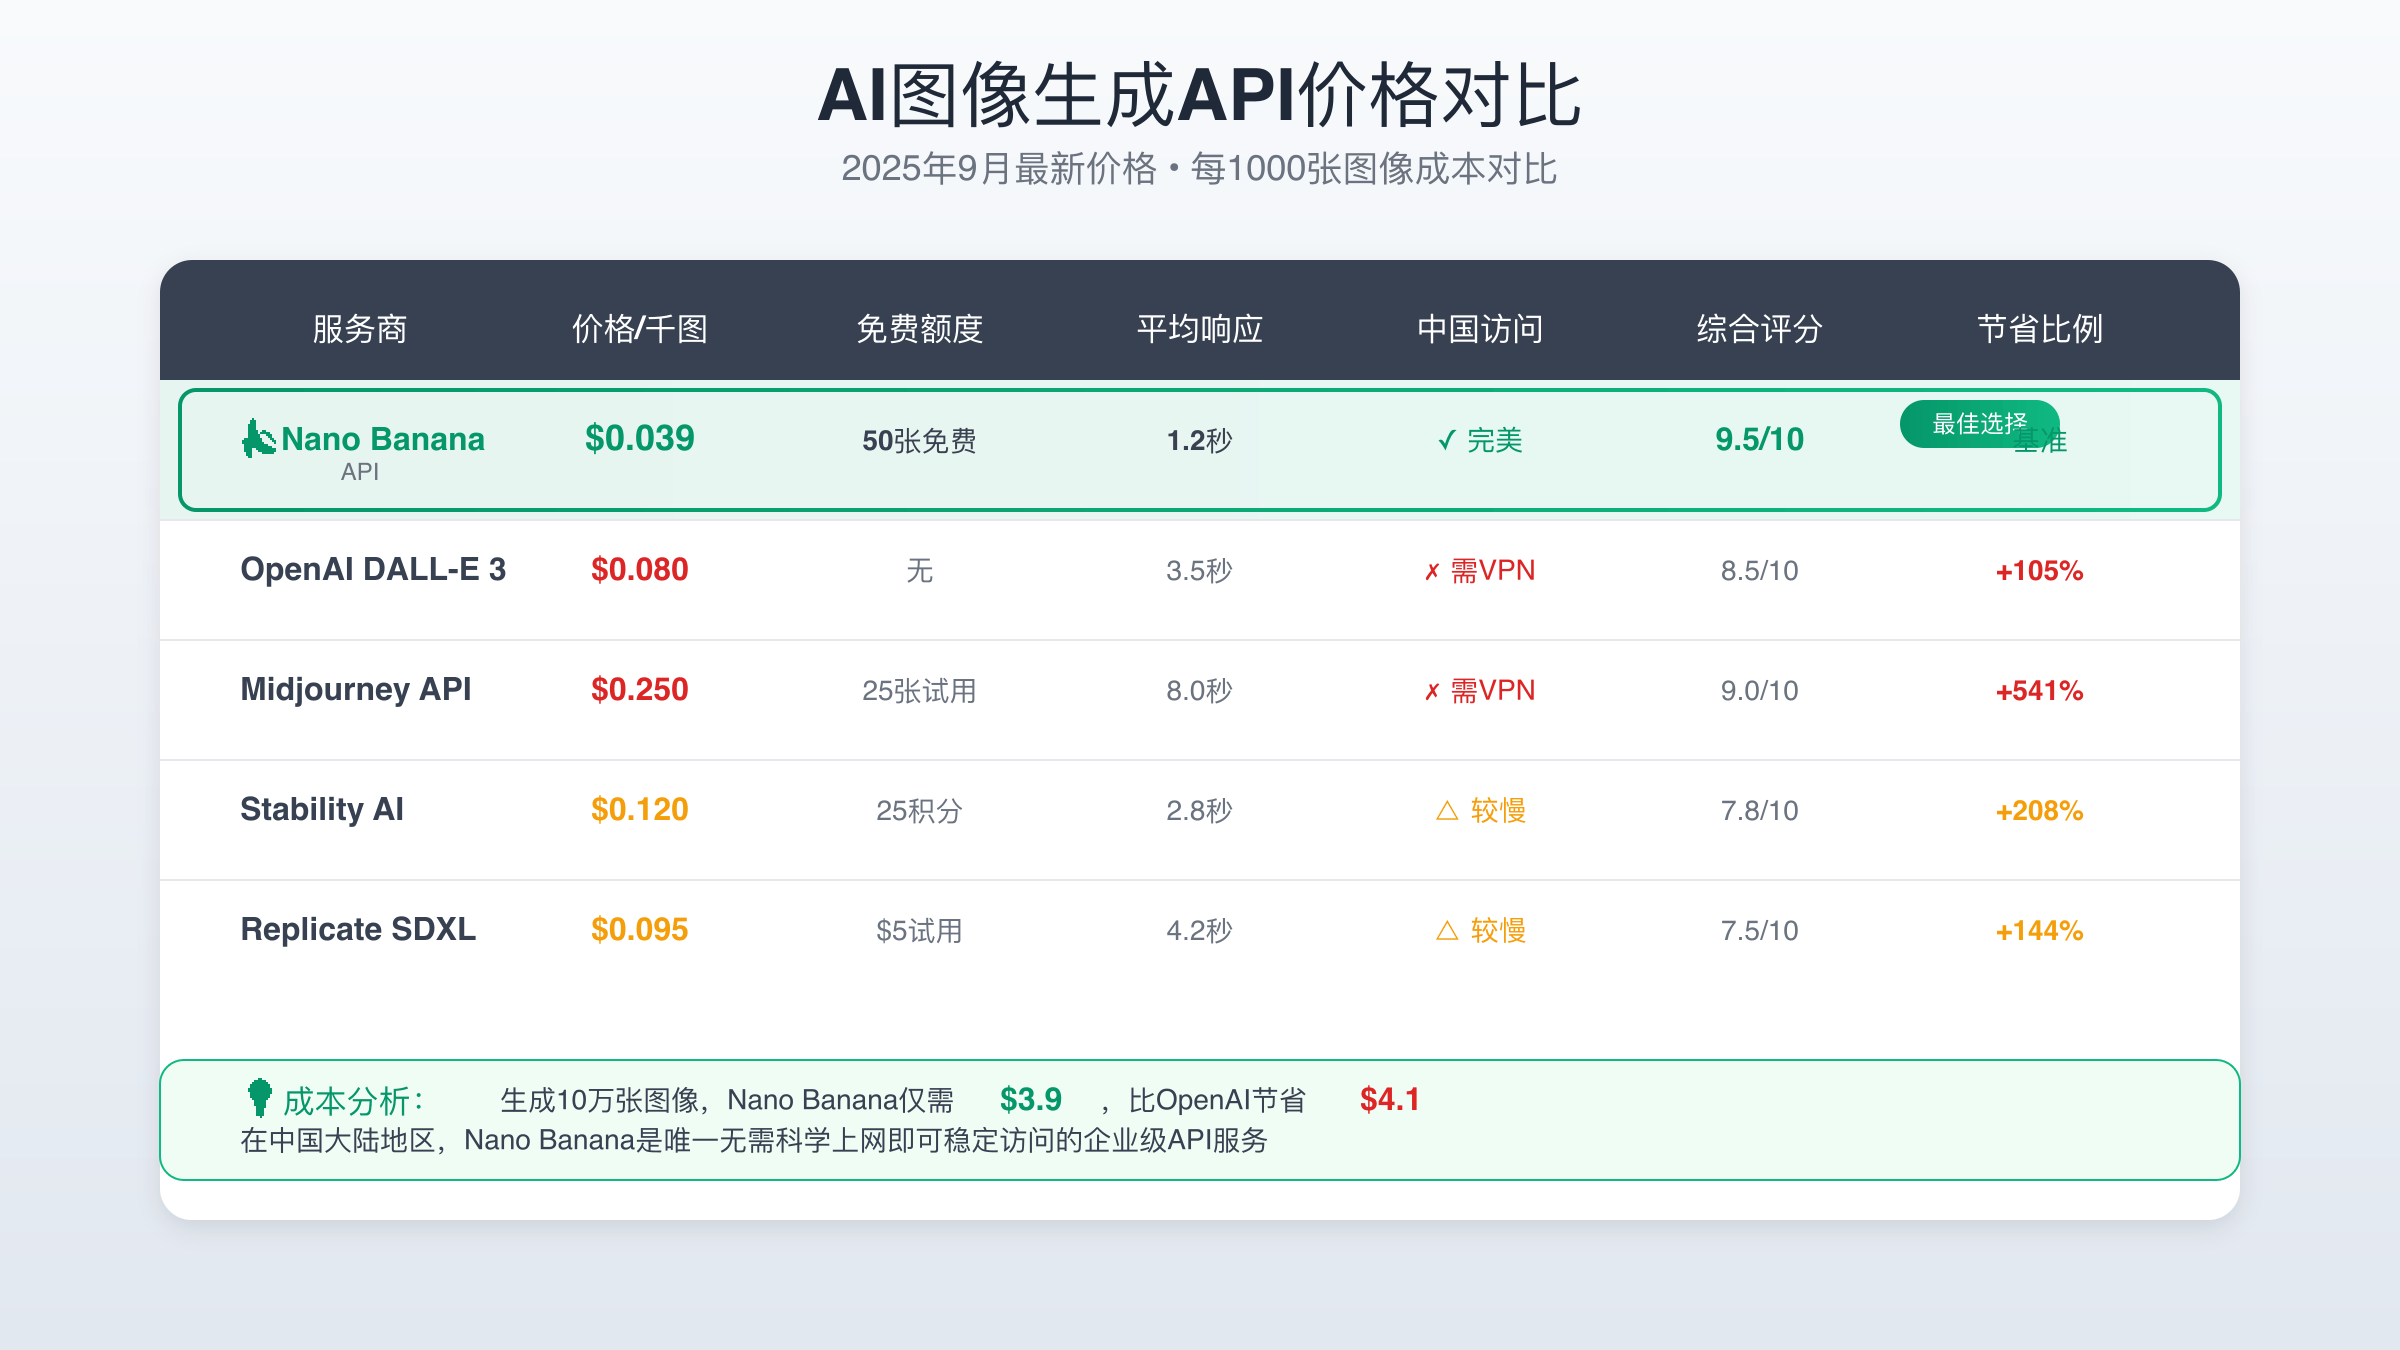The image size is (2400, 1350).
Task: Click the Stability AI provider name
Action: (322, 809)
